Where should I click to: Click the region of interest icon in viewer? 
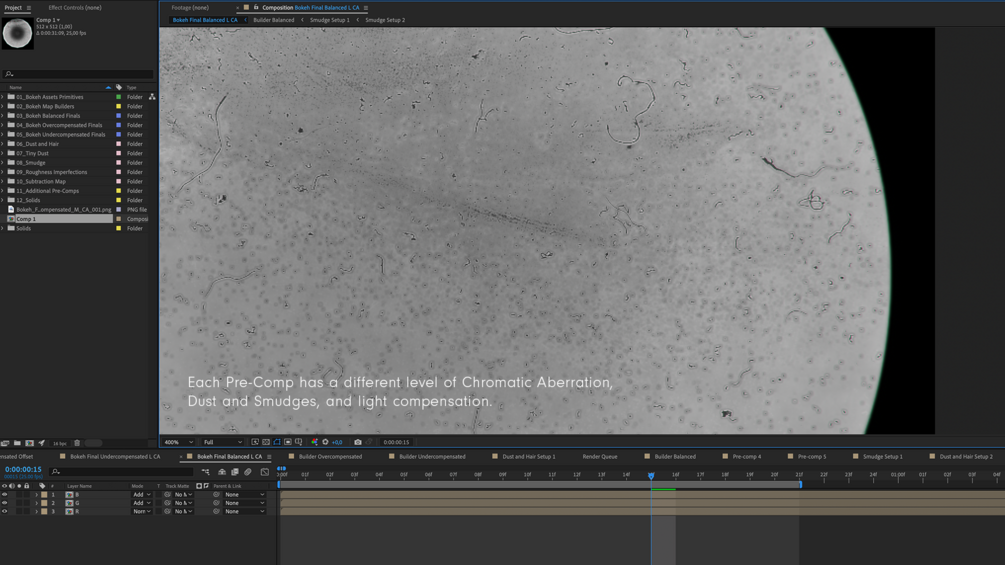288,442
